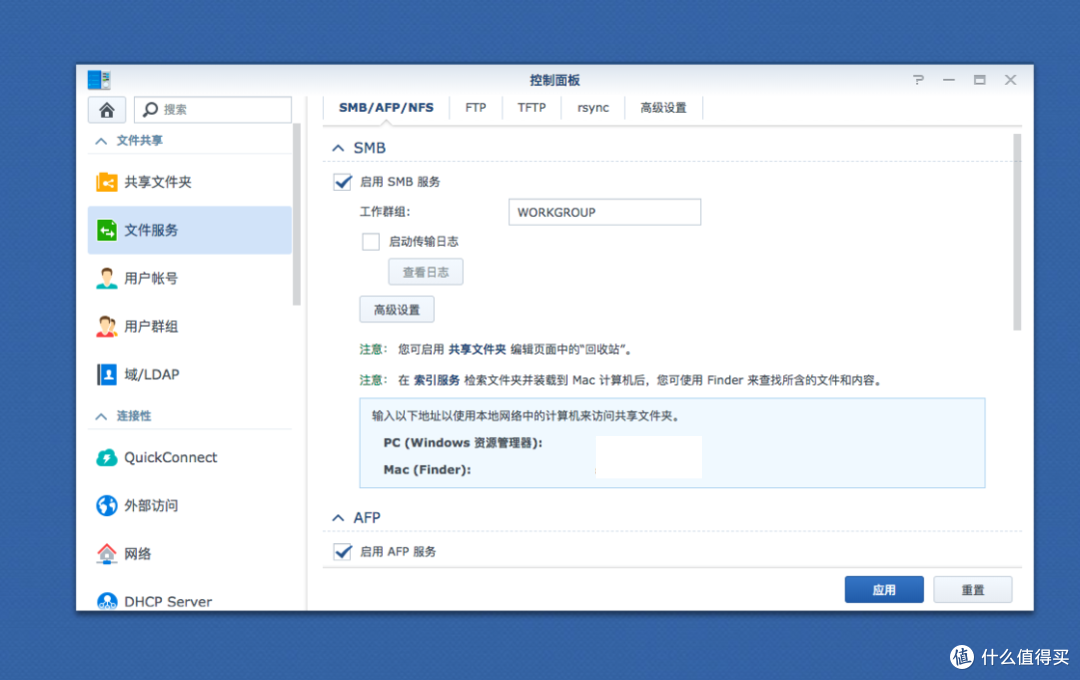This screenshot has height=680, width=1080.
Task: Select the 用户帐号 sidebar label
Action: pyautogui.click(x=151, y=278)
